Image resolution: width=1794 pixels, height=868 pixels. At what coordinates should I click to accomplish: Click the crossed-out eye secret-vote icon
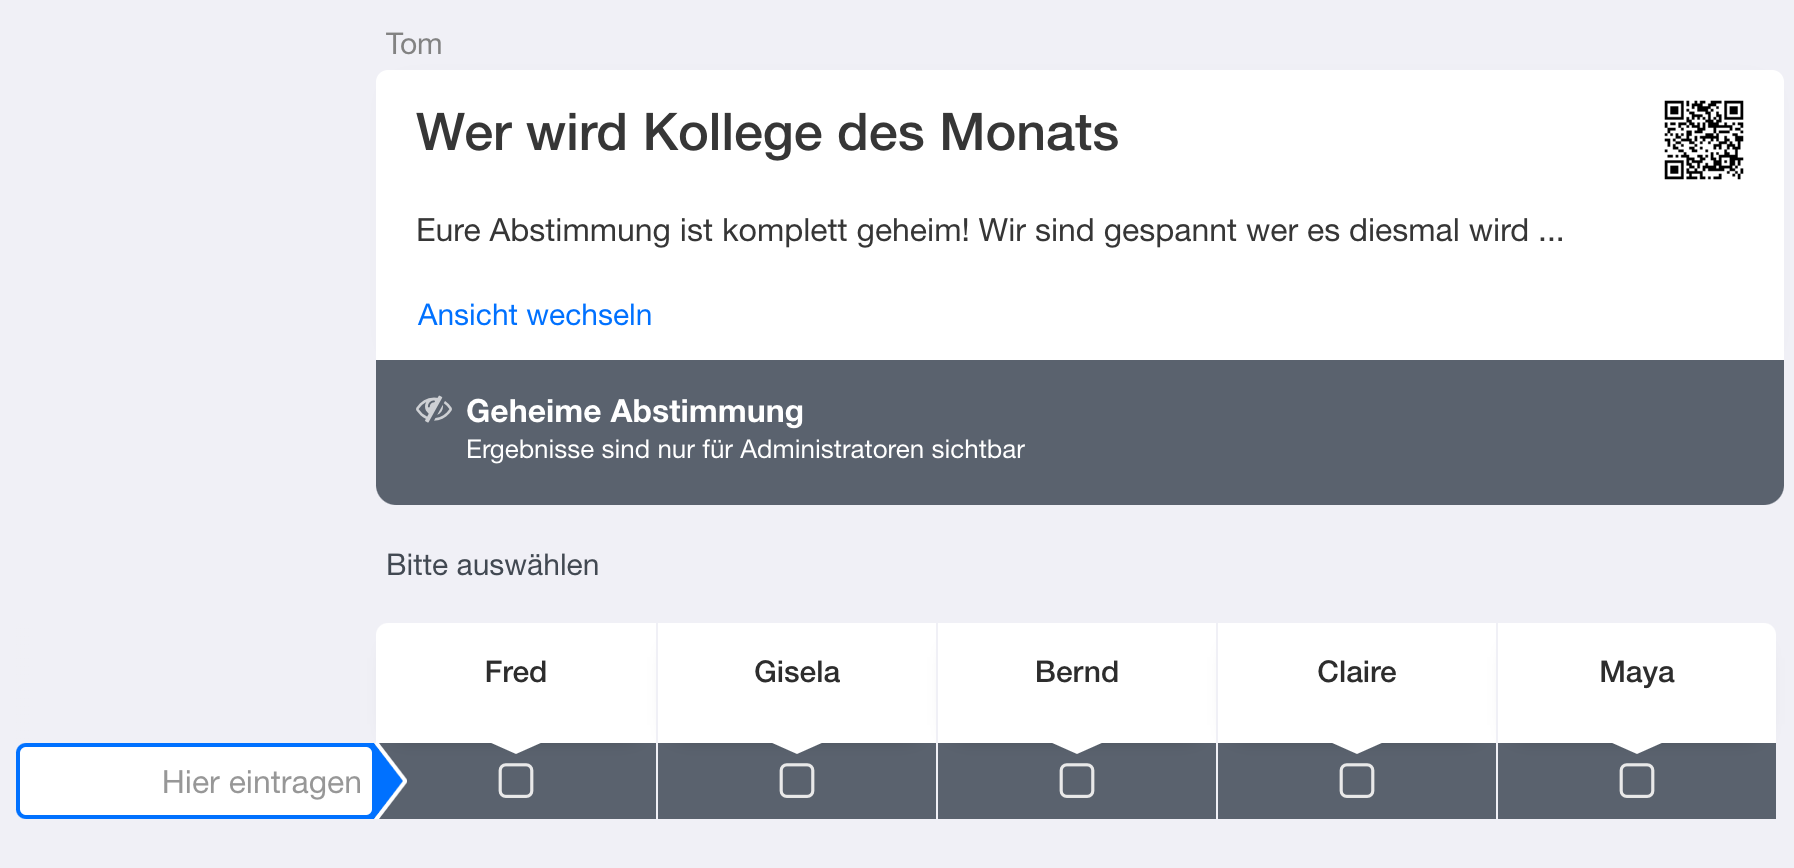click(433, 409)
